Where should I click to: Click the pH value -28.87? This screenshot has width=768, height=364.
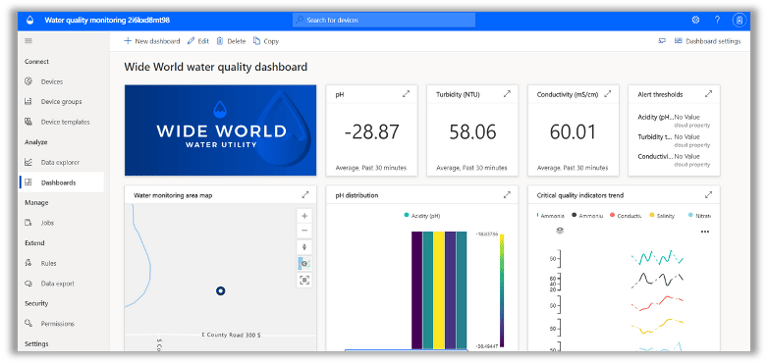pyautogui.click(x=372, y=132)
